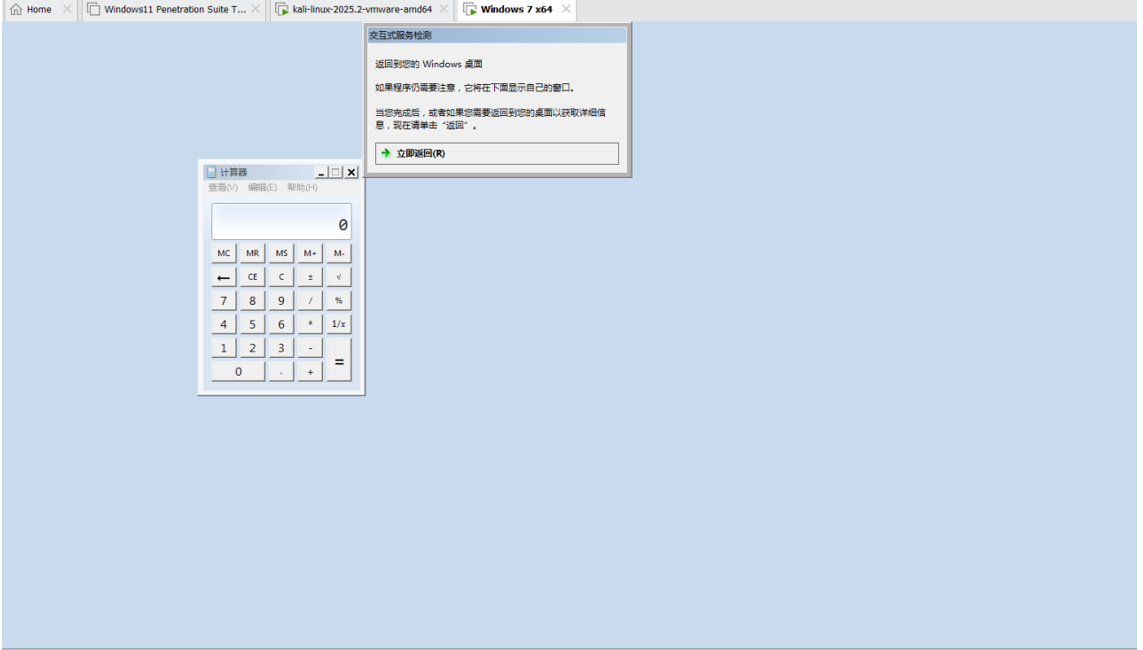The height and width of the screenshot is (650, 1143).
Task: Close the calculator window
Action: click(x=351, y=172)
